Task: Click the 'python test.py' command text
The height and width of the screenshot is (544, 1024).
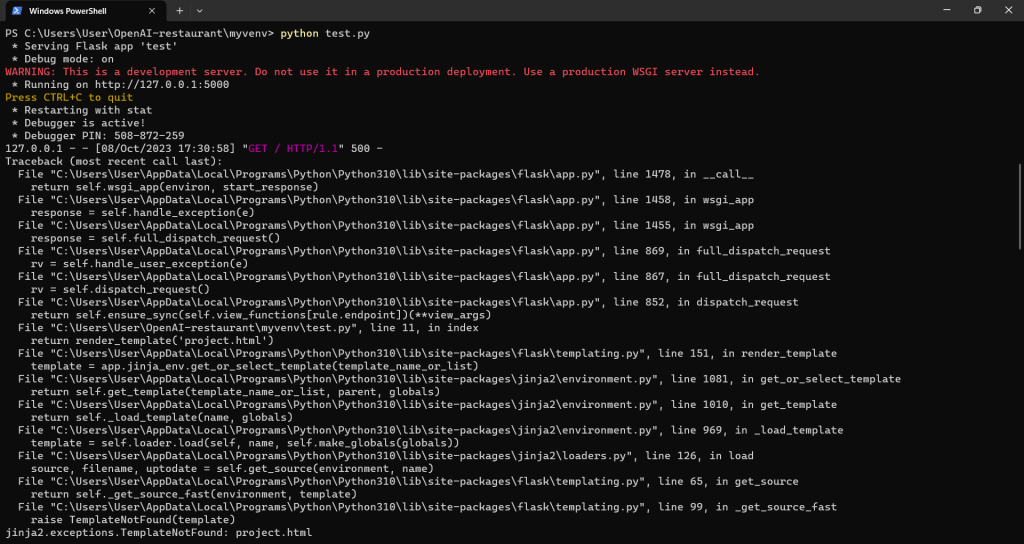Action: (x=325, y=33)
